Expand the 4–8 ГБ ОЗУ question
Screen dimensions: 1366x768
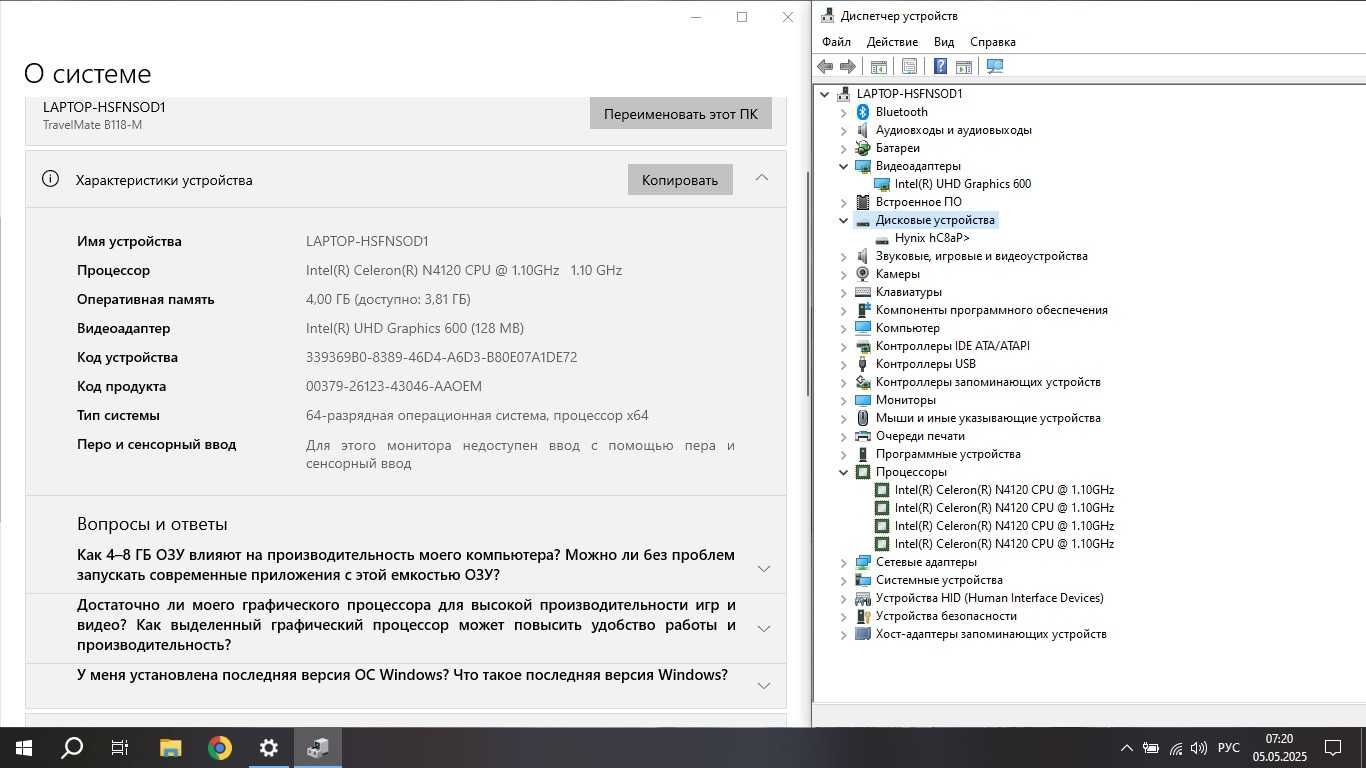tap(764, 568)
